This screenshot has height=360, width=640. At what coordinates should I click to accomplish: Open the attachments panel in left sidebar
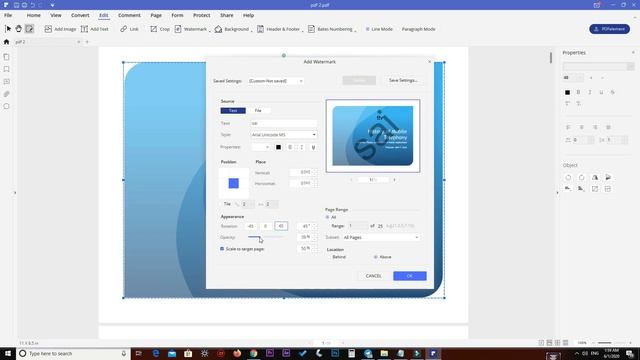[6, 94]
